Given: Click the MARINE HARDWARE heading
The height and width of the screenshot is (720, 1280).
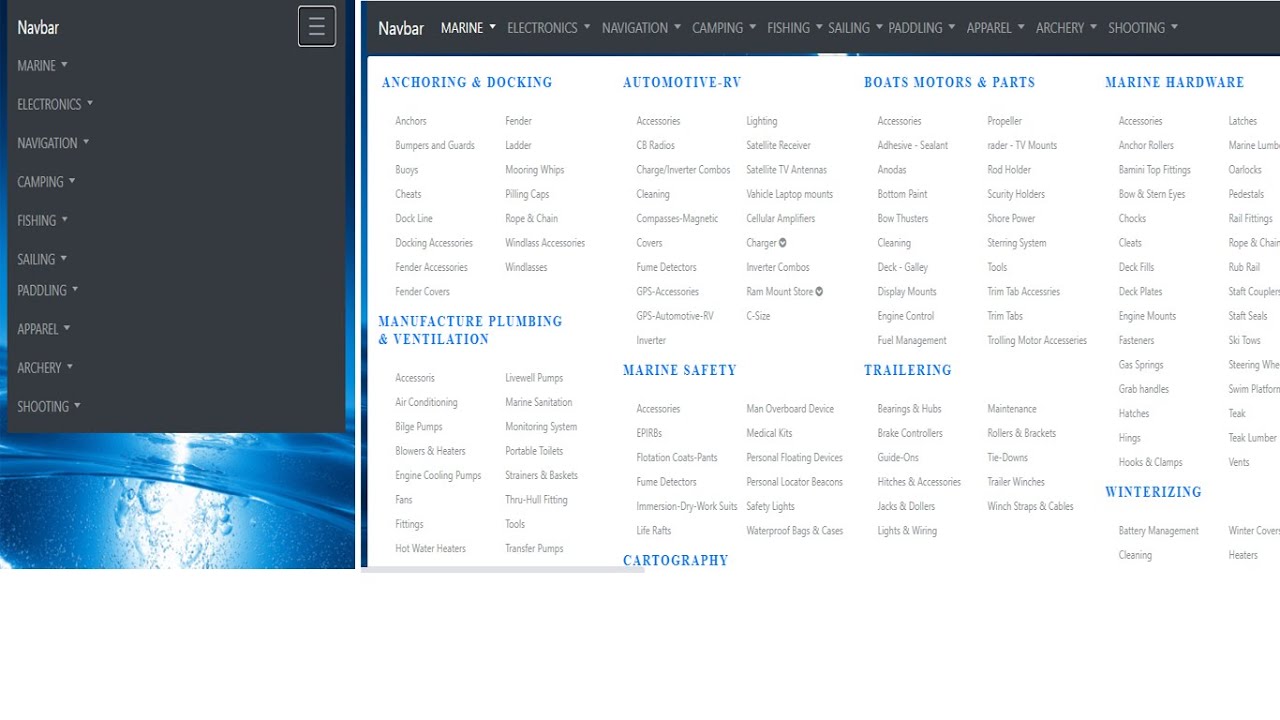Looking at the screenshot, I should (x=1175, y=82).
